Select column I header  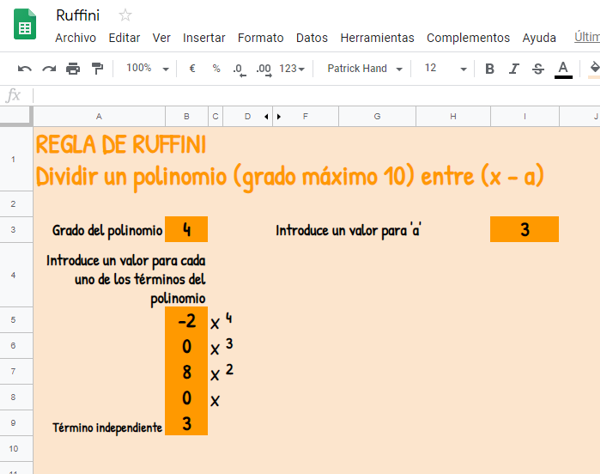tap(525, 117)
